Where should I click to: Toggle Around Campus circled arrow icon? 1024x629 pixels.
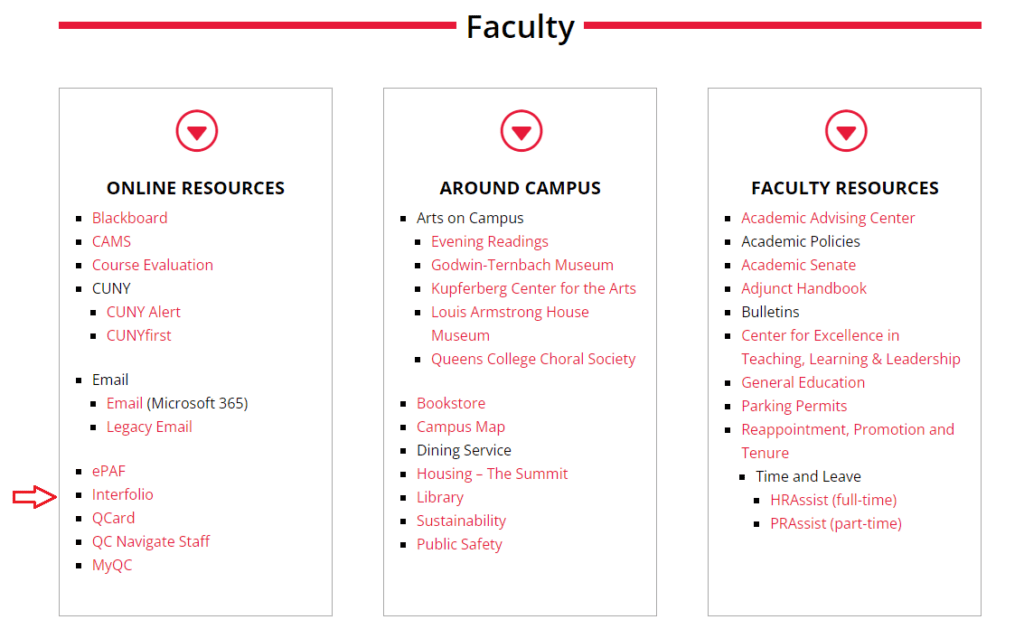[521, 131]
